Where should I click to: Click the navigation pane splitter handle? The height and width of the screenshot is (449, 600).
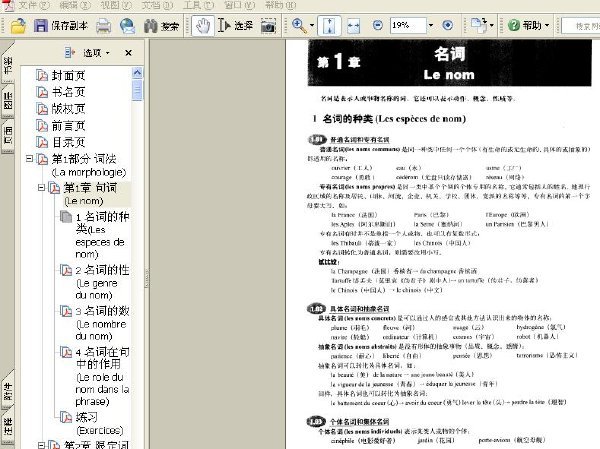pyautogui.click(x=146, y=278)
